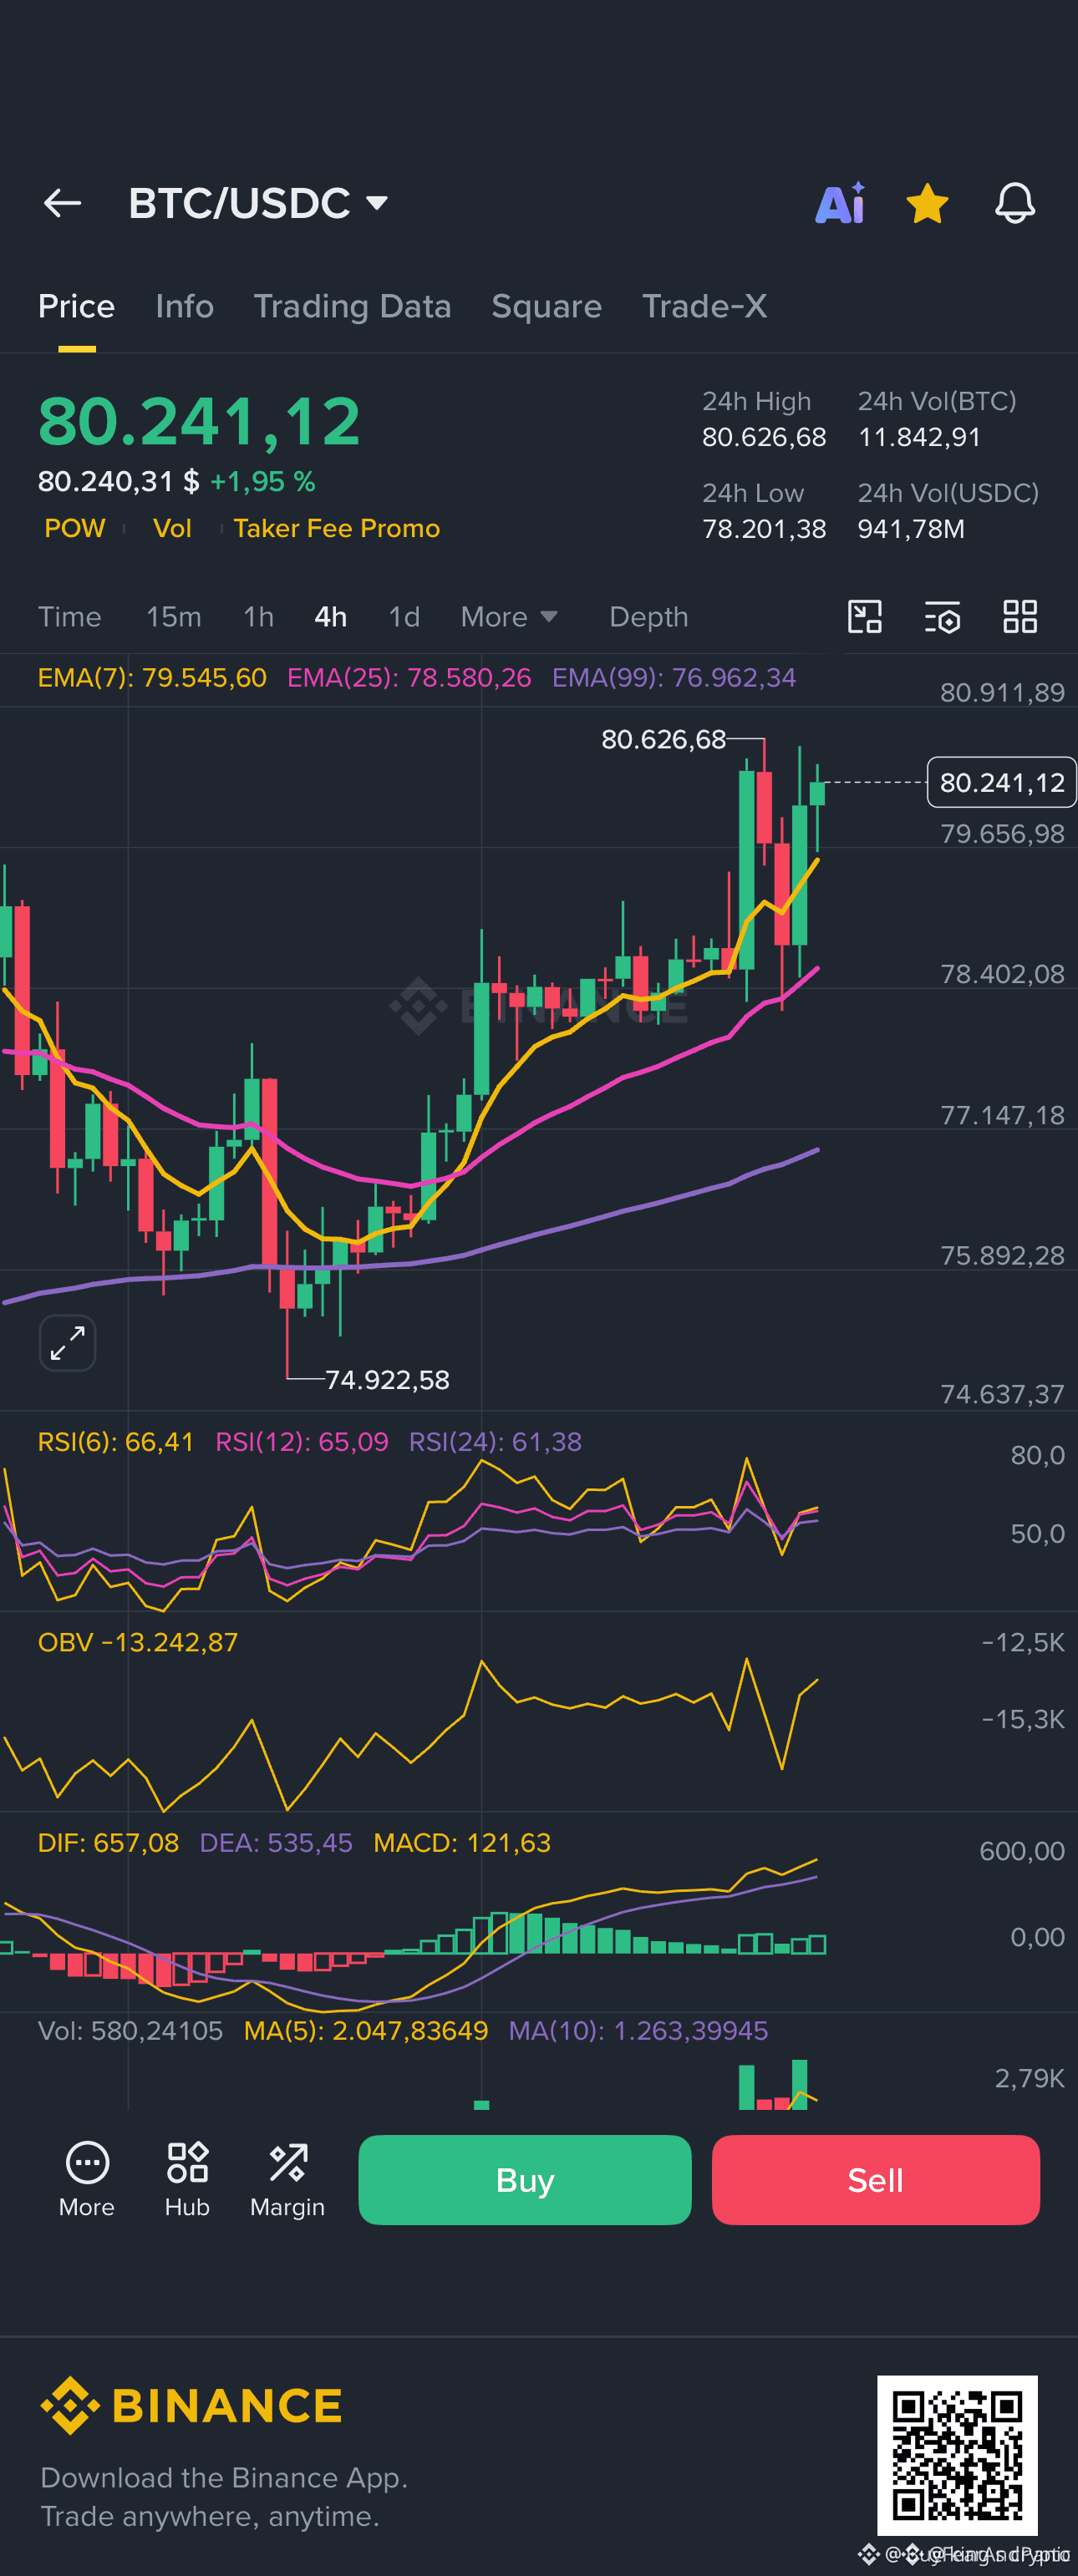This screenshot has width=1078, height=2576.
Task: Open the More menu icon
Action: click(87, 2179)
